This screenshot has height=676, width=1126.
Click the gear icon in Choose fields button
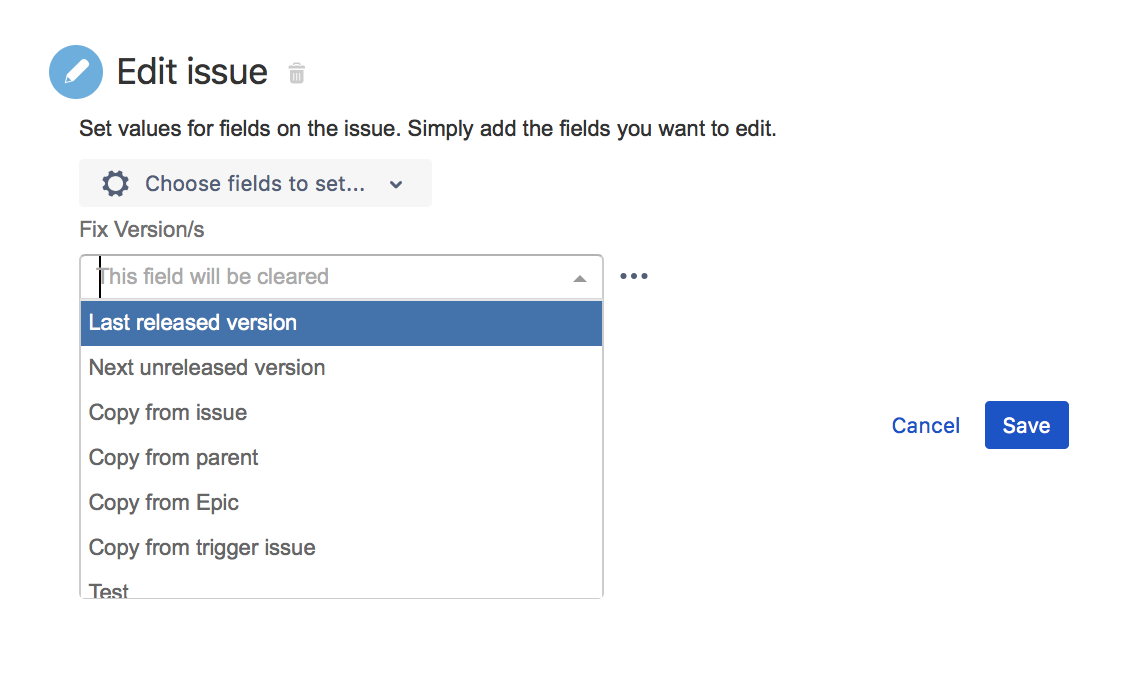(x=115, y=183)
